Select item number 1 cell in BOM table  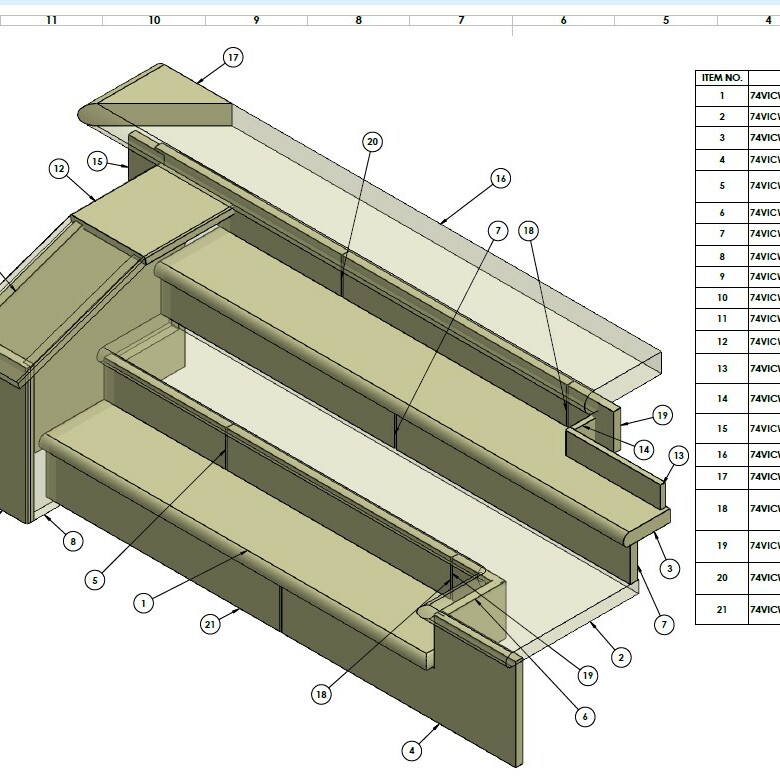722,96
